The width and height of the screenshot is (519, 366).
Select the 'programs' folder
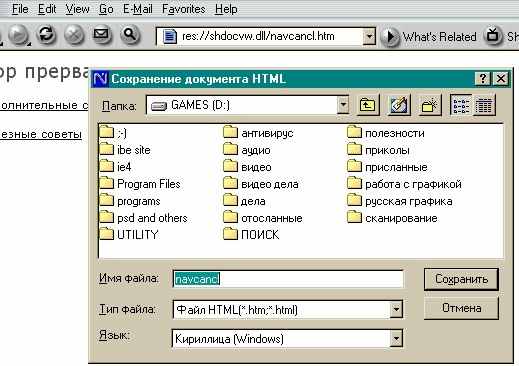(130, 201)
